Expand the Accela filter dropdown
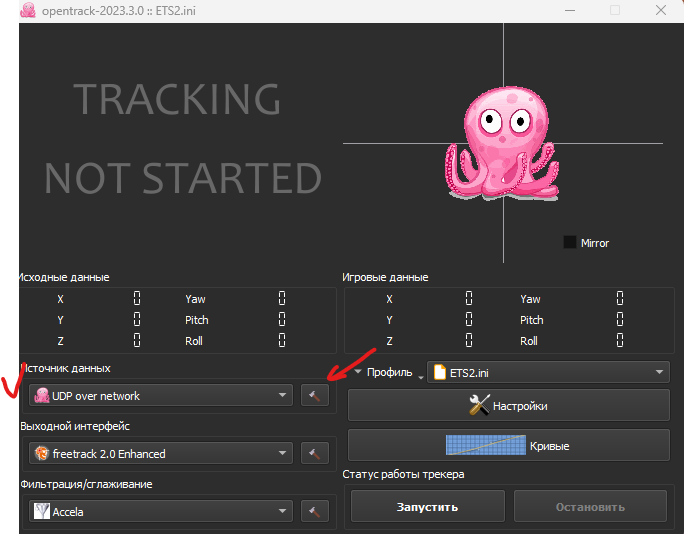This screenshot has width=684, height=534. click(x=161, y=511)
